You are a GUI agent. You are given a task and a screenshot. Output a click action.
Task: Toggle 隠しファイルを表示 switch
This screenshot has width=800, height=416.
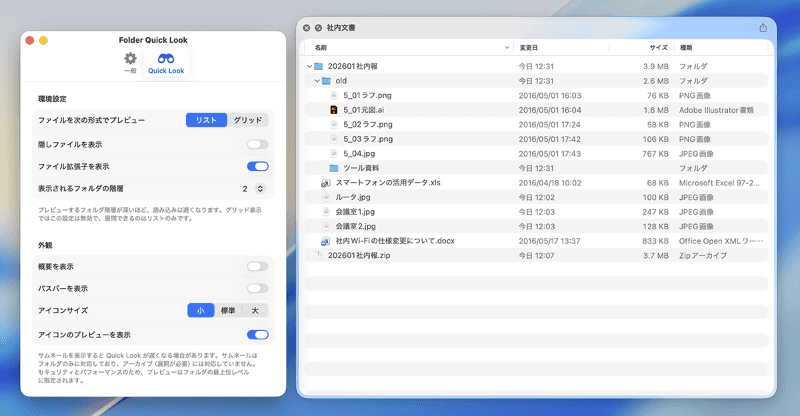258,144
